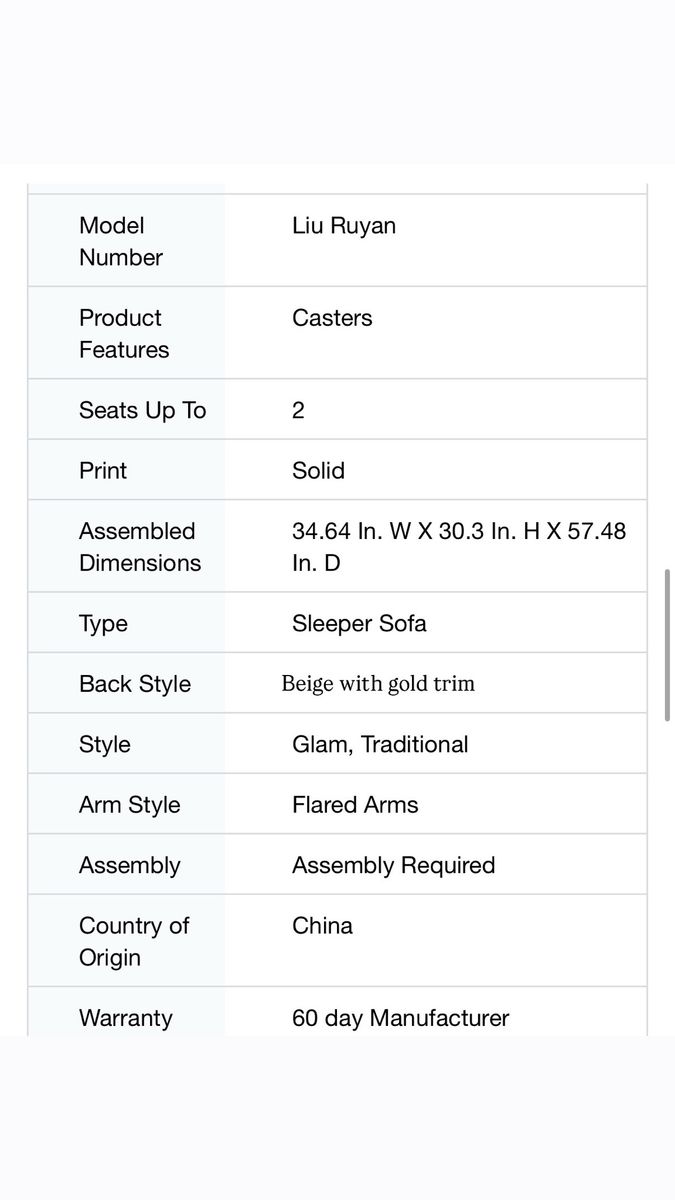Select the Casters value text
The width and height of the screenshot is (675, 1200).
click(x=332, y=318)
